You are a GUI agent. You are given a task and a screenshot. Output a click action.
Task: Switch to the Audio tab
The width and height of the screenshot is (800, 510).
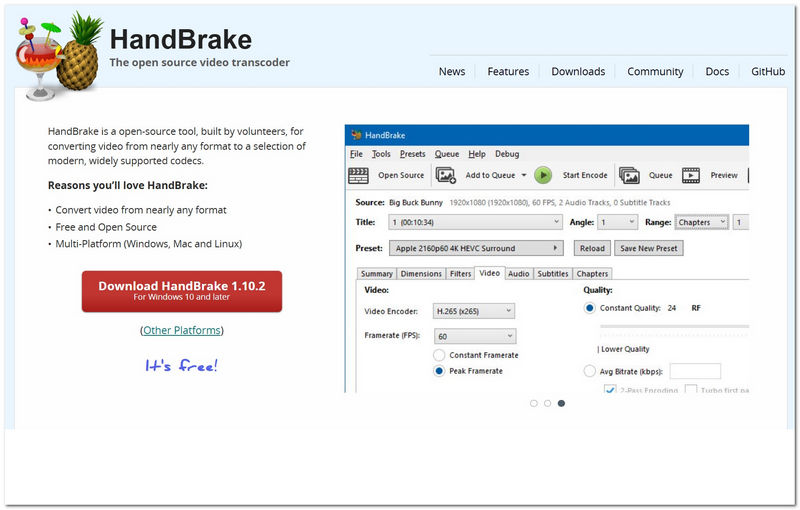click(x=518, y=273)
